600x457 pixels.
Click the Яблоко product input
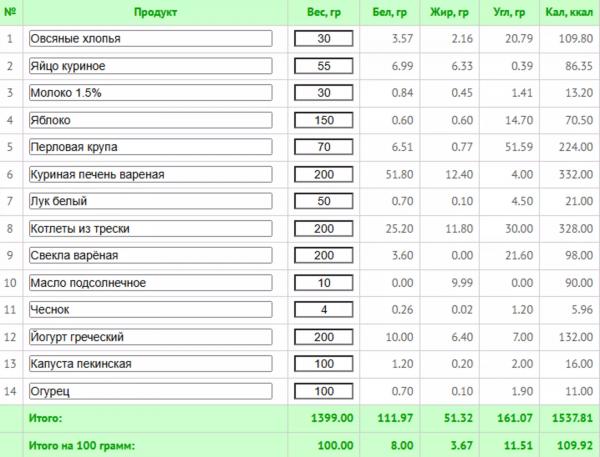pyautogui.click(x=150, y=120)
